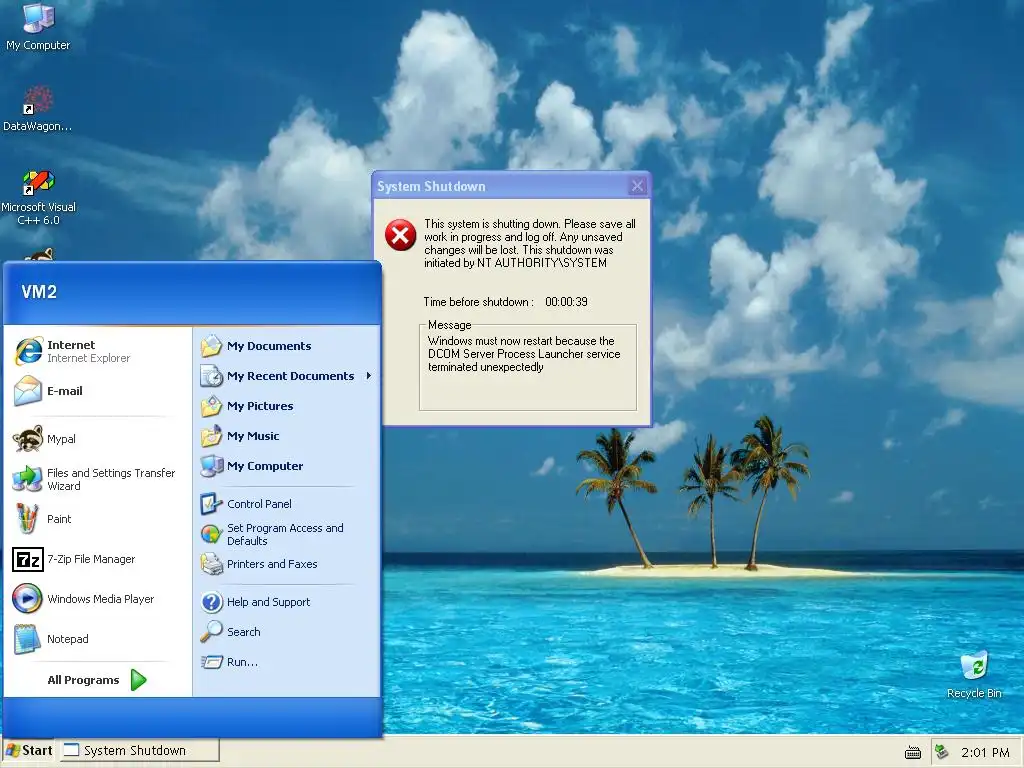Click Set Program Access and Defaults label
Screen dimensions: 1024x768
[285, 534]
